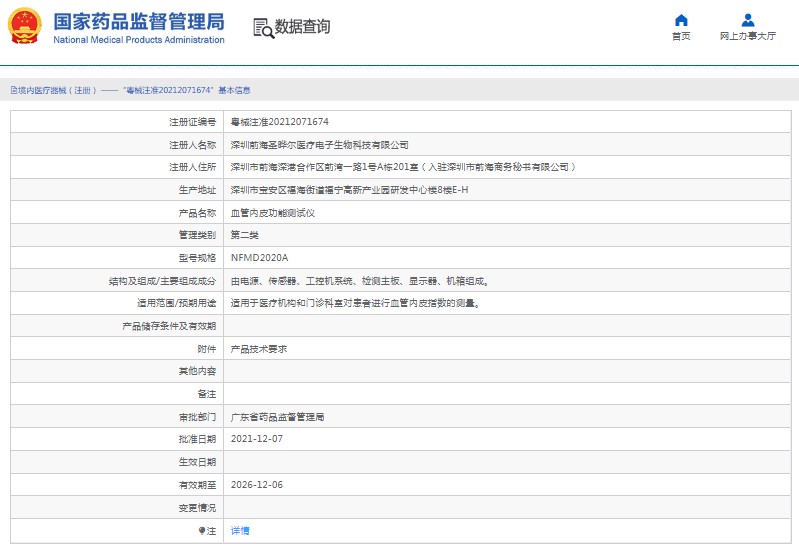Screen dimensions: 799x552
Task: Select production address 深圳市宝安区福海街道 text
Action: 349,190
